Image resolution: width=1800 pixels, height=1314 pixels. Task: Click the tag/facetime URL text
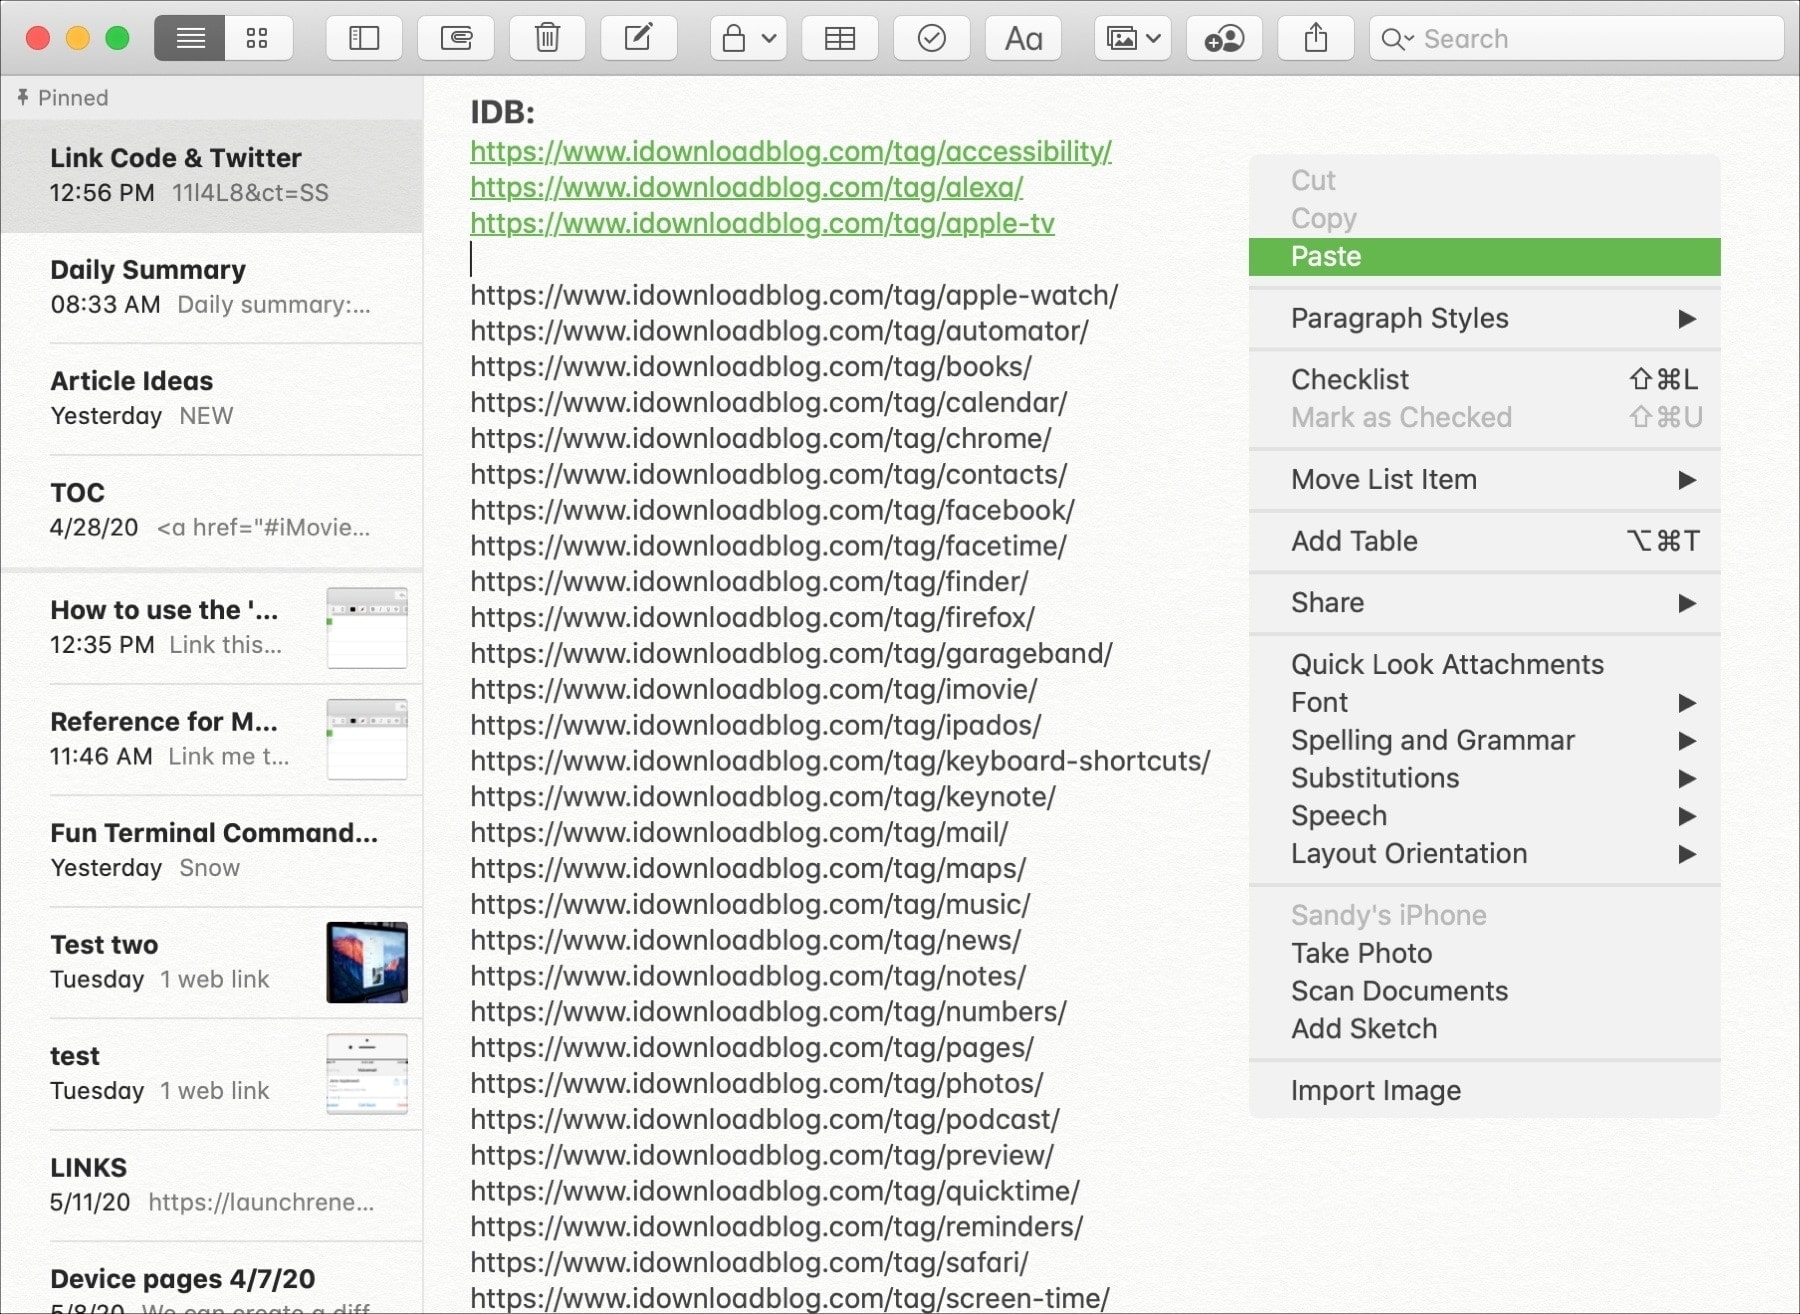(768, 546)
